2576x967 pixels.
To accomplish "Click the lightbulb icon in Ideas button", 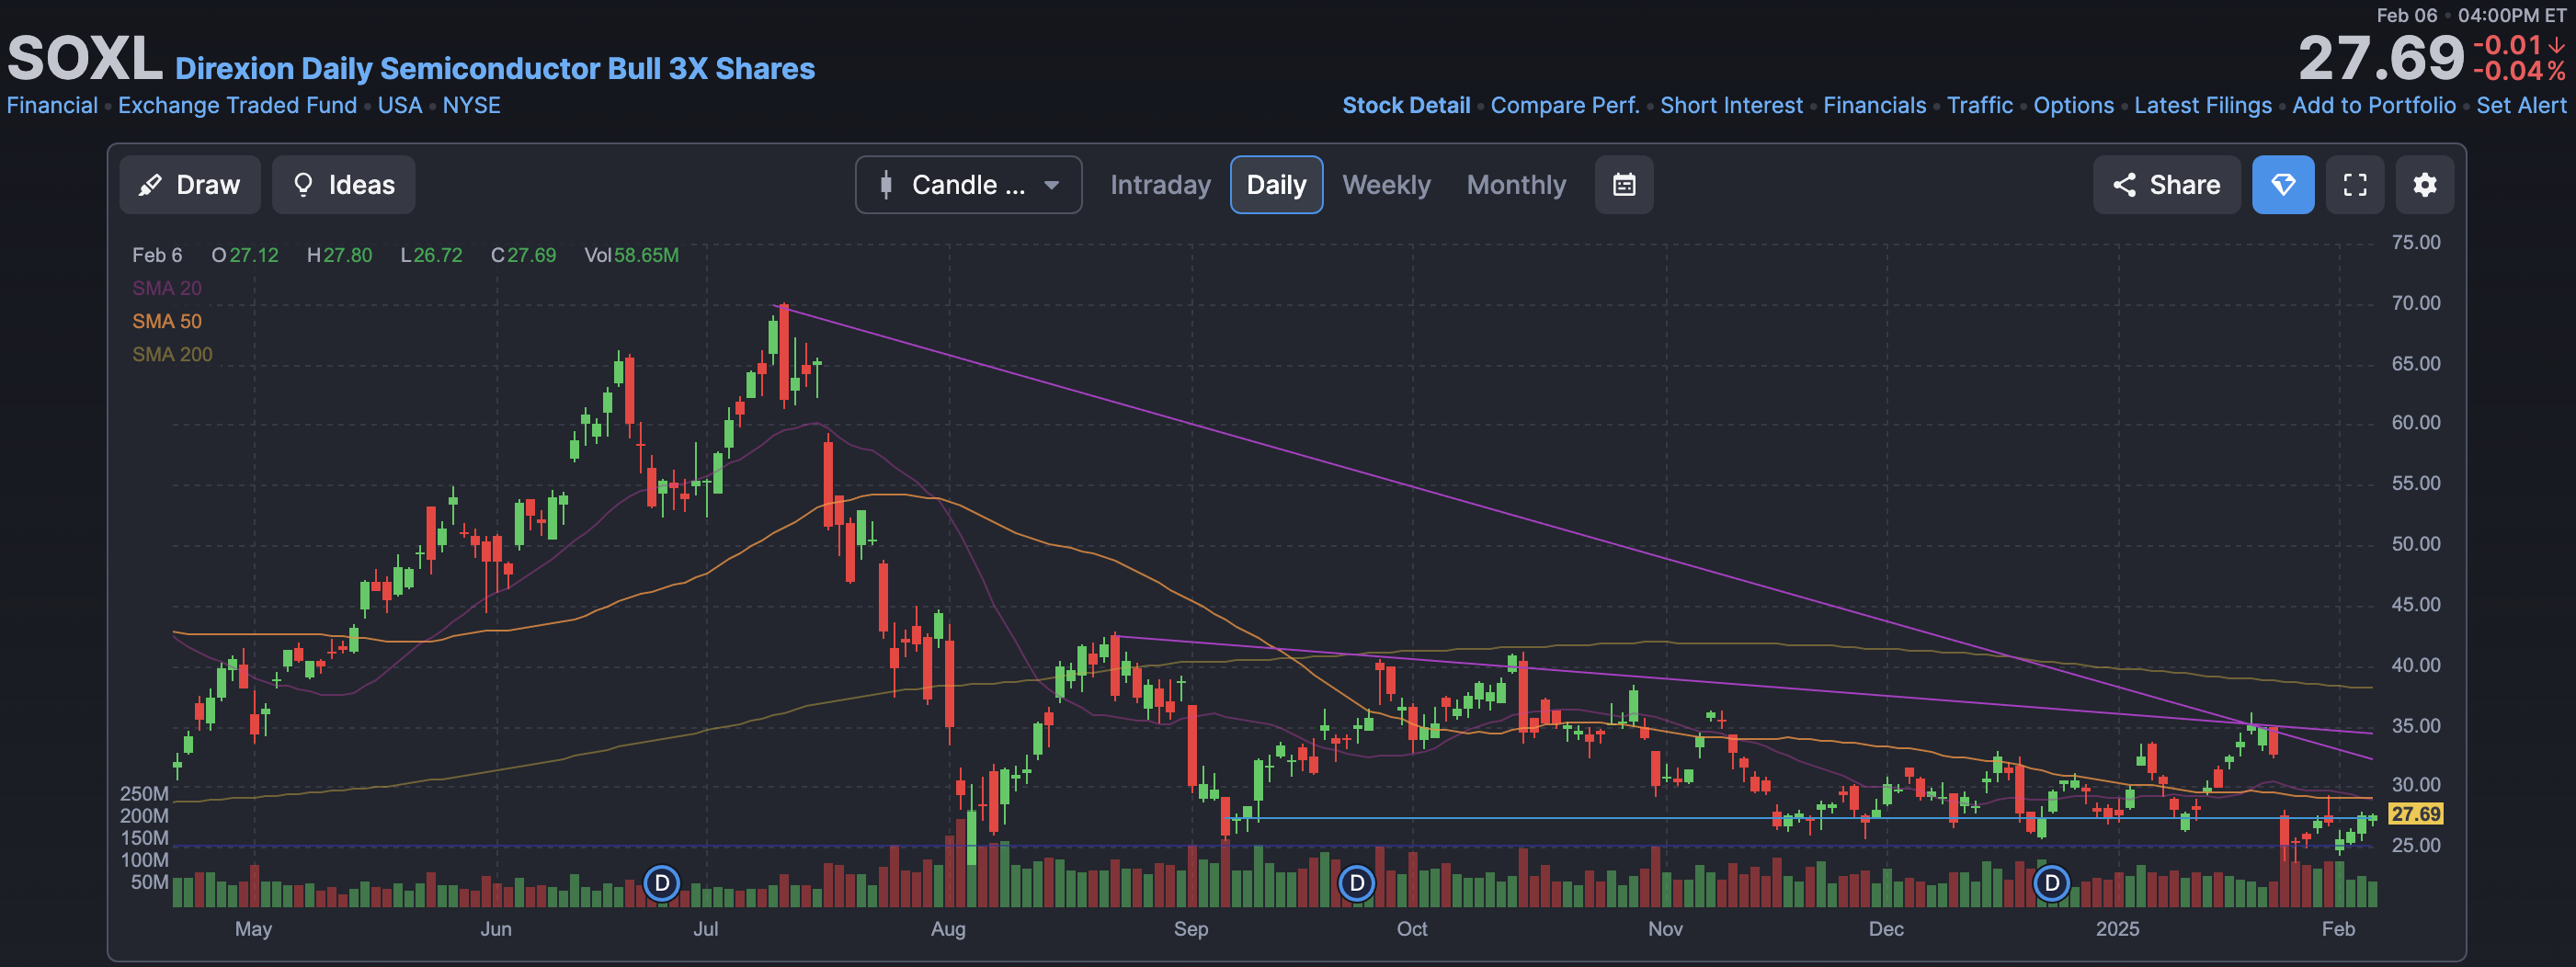I will coord(303,185).
